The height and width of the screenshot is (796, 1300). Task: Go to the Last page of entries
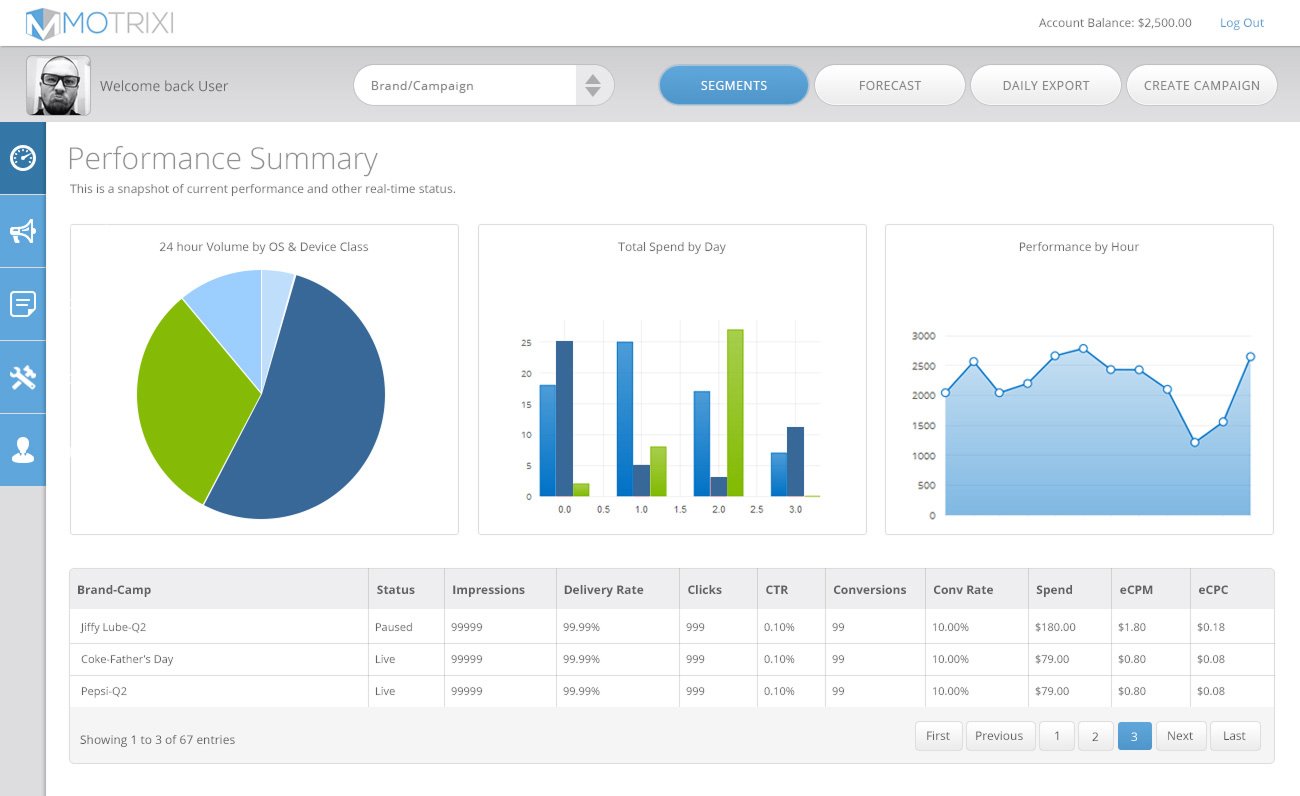point(1234,736)
